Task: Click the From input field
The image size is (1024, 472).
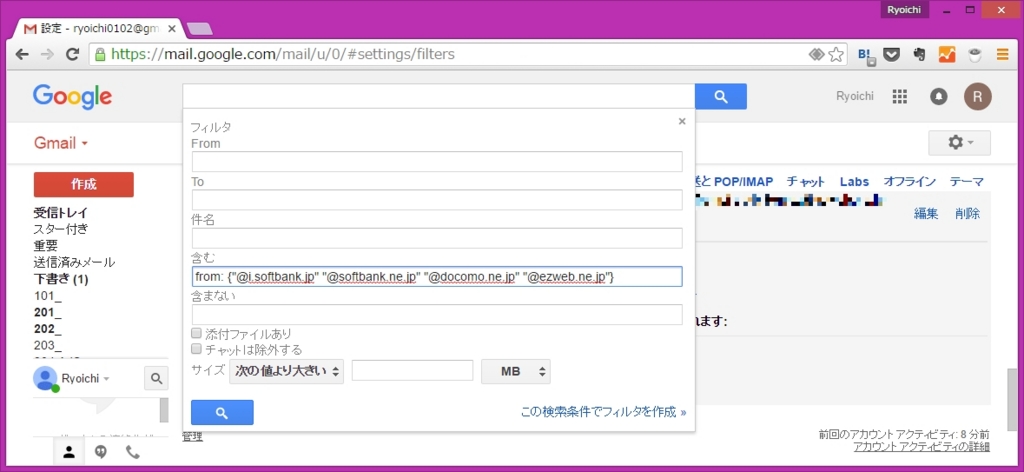Action: (x=437, y=161)
